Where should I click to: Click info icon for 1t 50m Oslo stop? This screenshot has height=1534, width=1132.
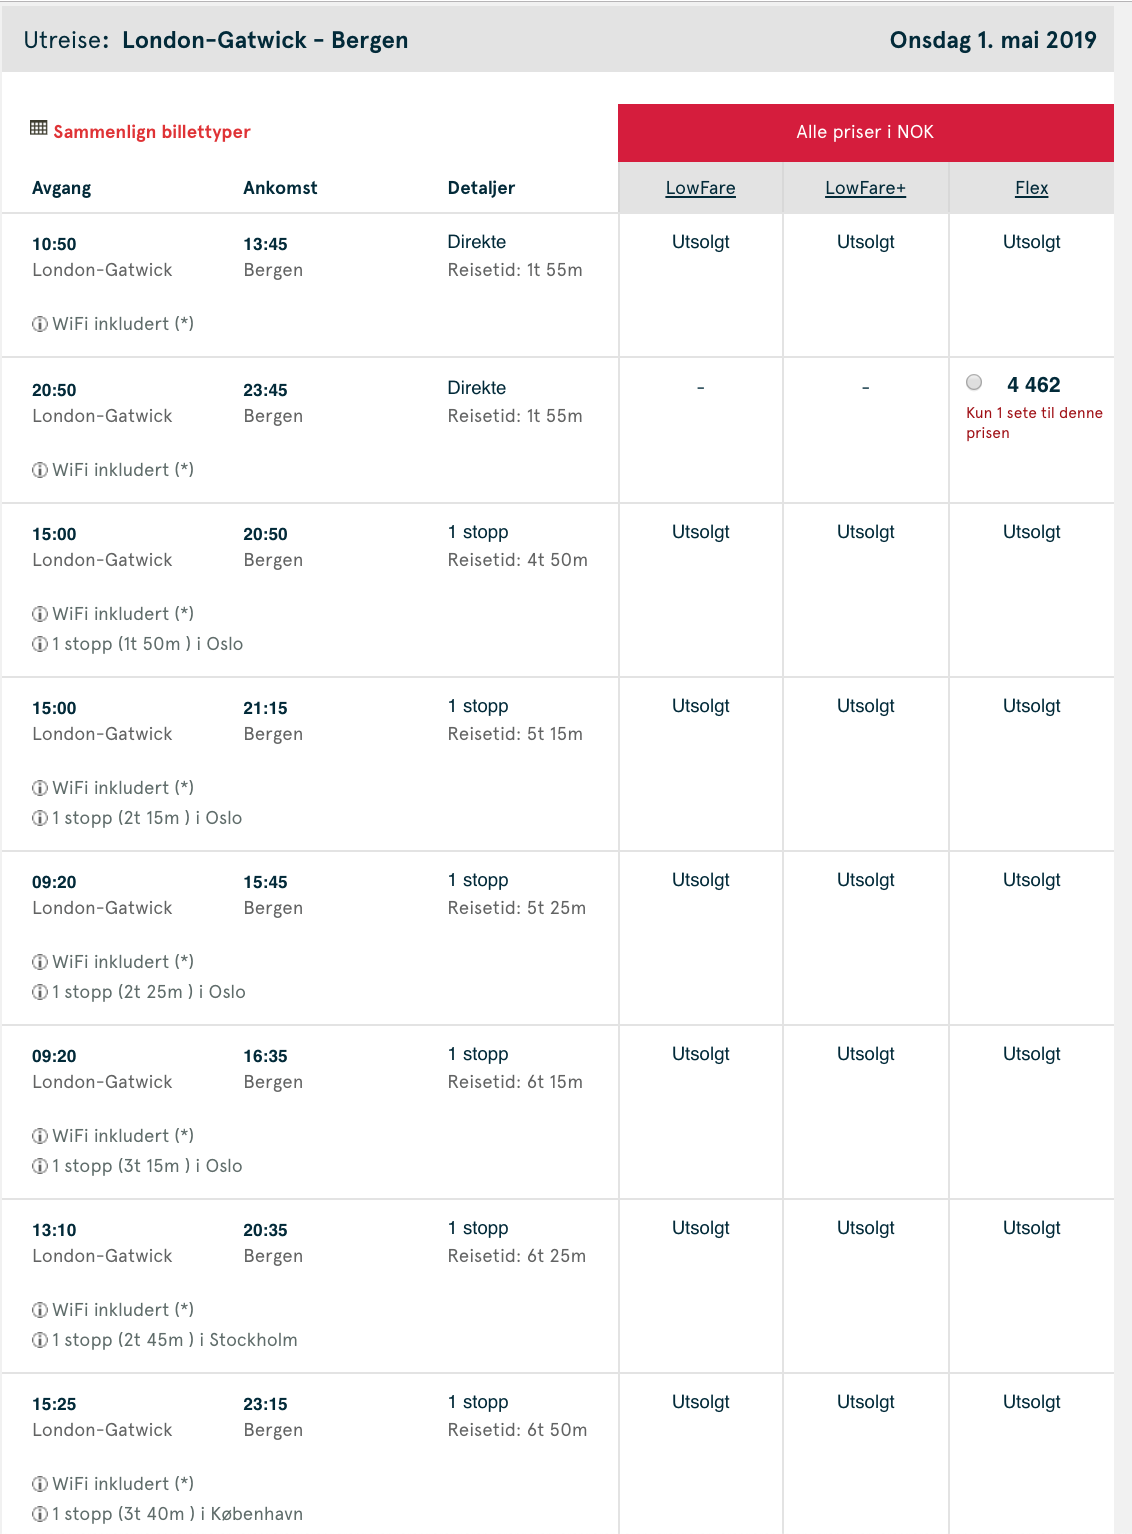[x=40, y=644]
